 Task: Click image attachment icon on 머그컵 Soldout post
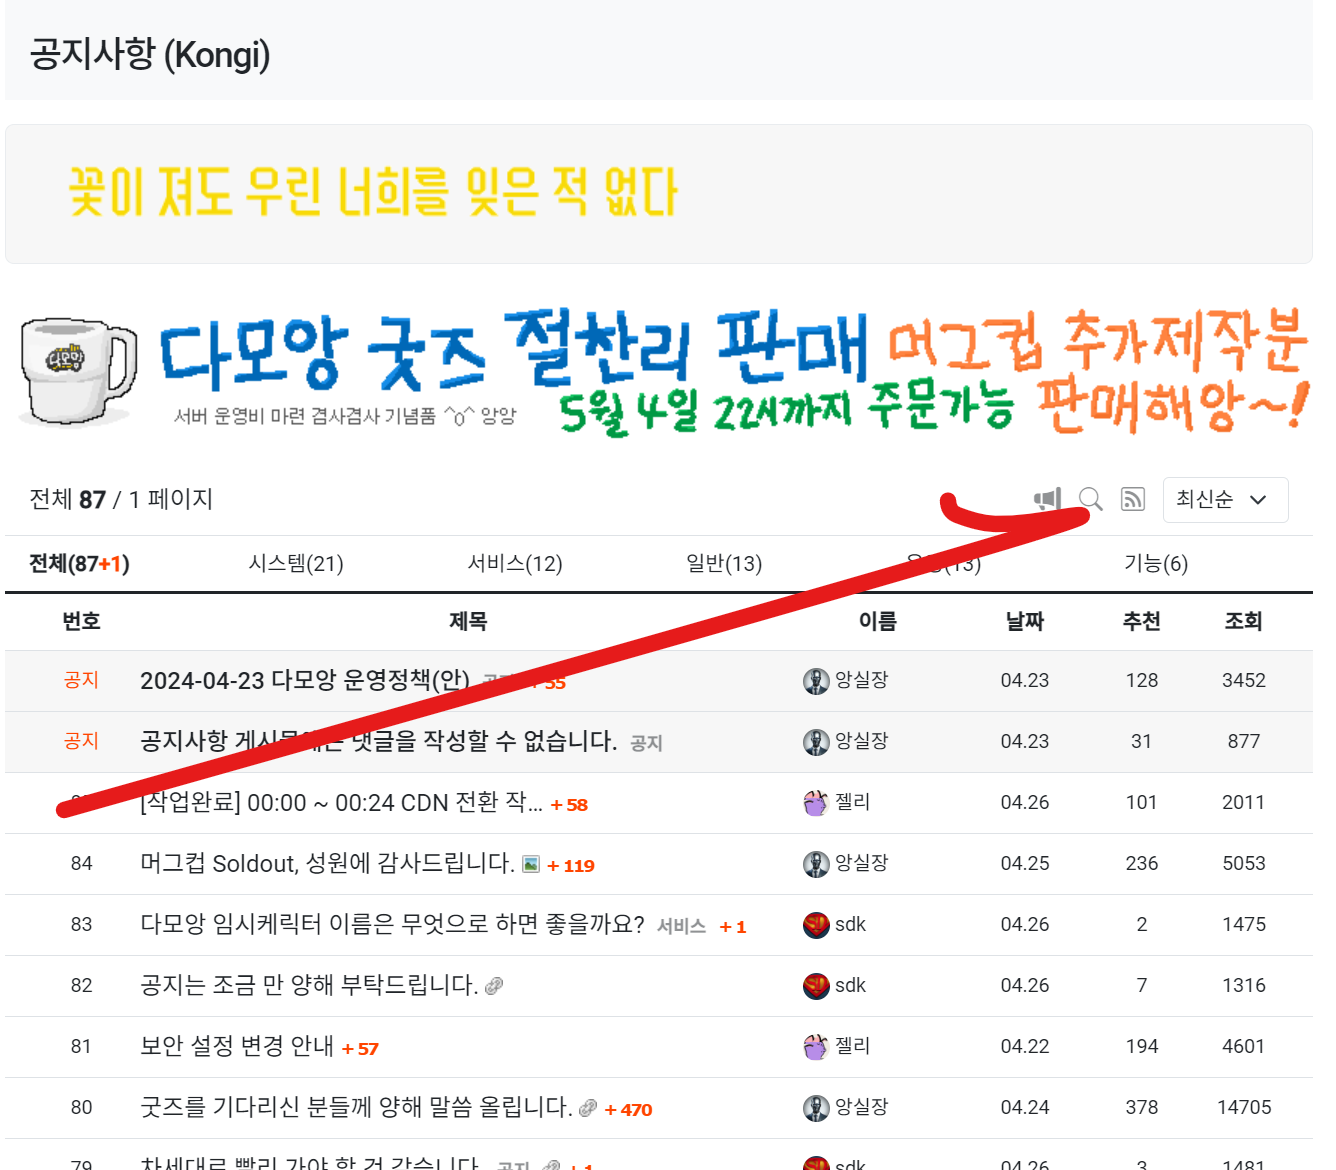point(531,865)
